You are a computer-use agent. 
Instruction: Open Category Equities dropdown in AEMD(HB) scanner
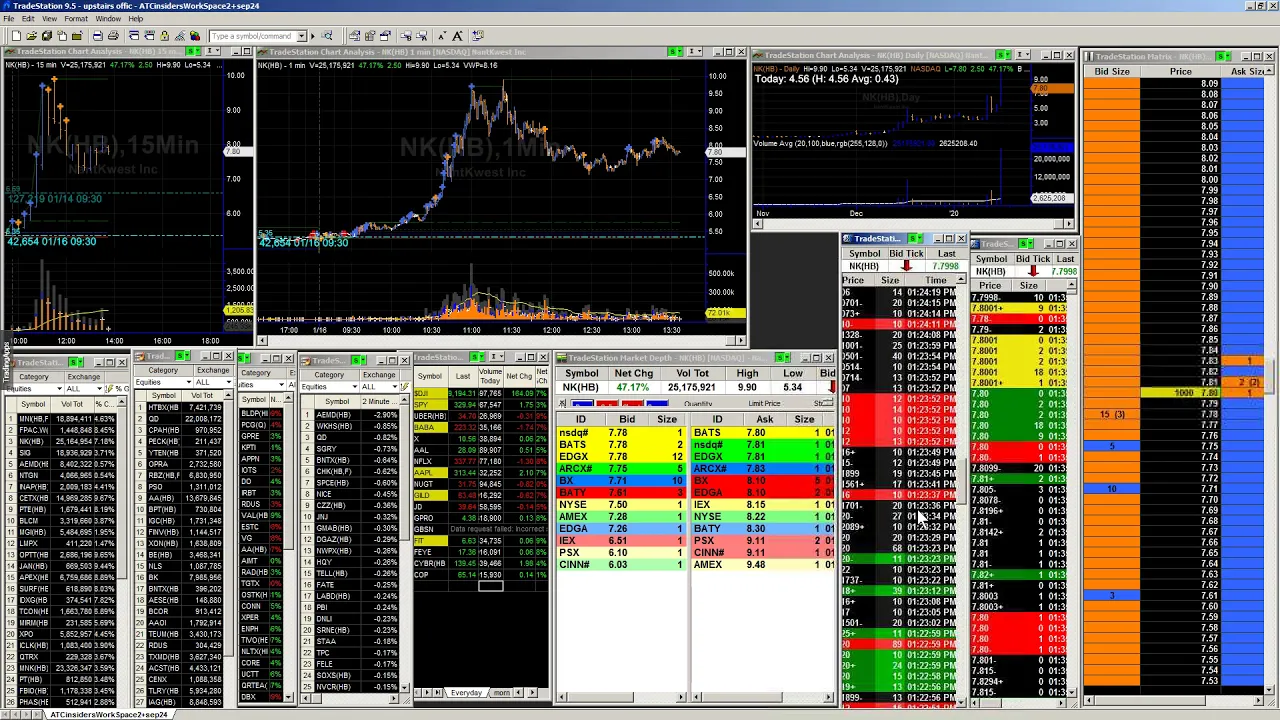coord(355,386)
